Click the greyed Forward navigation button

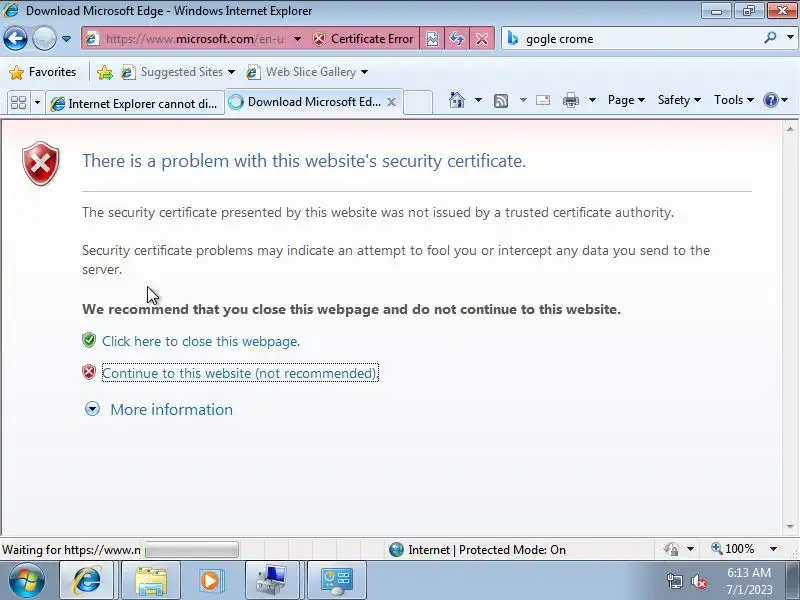click(x=44, y=39)
